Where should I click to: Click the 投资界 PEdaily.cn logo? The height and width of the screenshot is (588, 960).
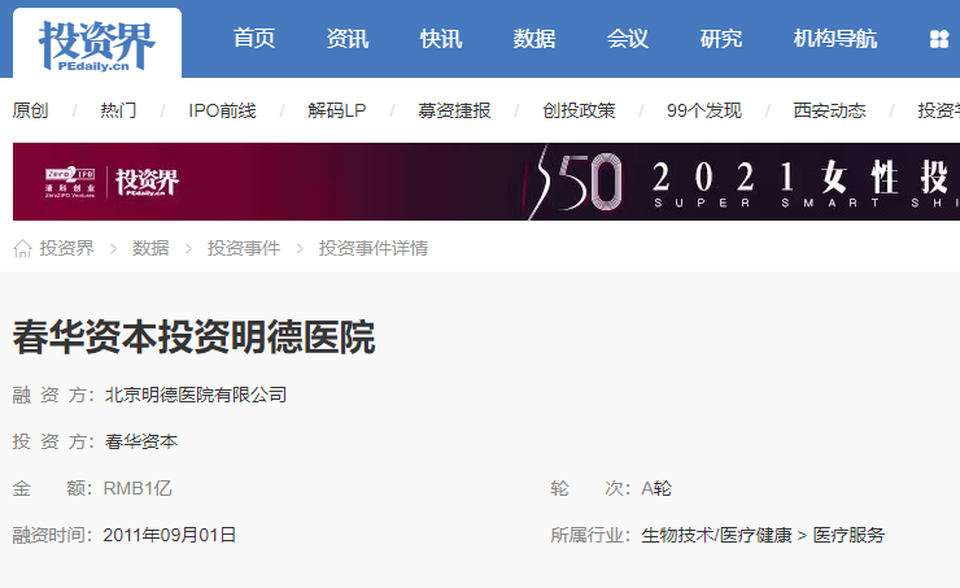[97, 44]
